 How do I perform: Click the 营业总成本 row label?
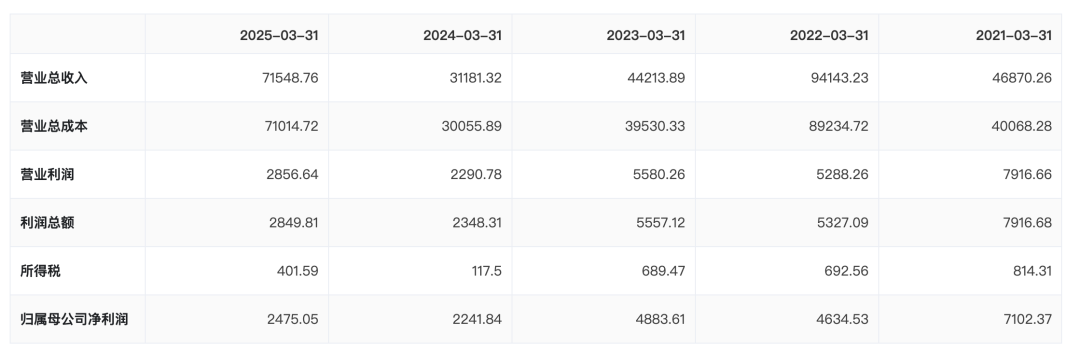click(x=54, y=126)
